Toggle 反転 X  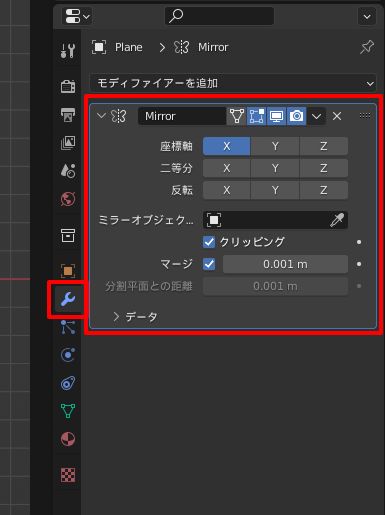coord(226,190)
